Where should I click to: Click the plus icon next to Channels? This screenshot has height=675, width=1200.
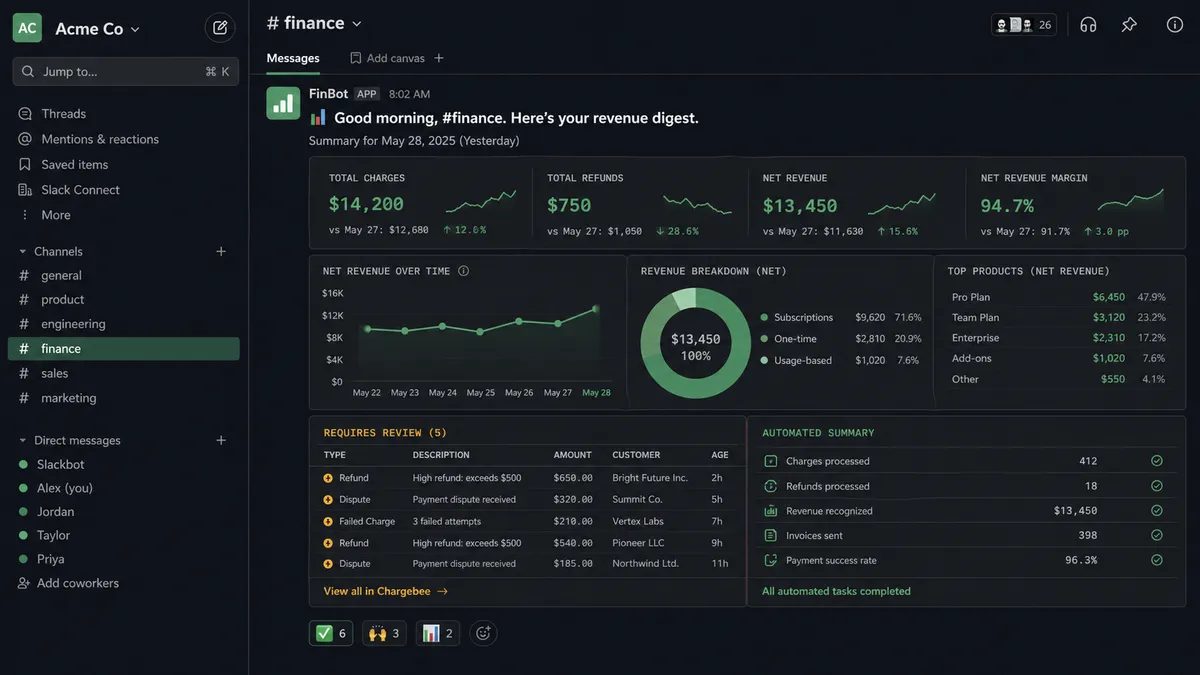[221, 252]
